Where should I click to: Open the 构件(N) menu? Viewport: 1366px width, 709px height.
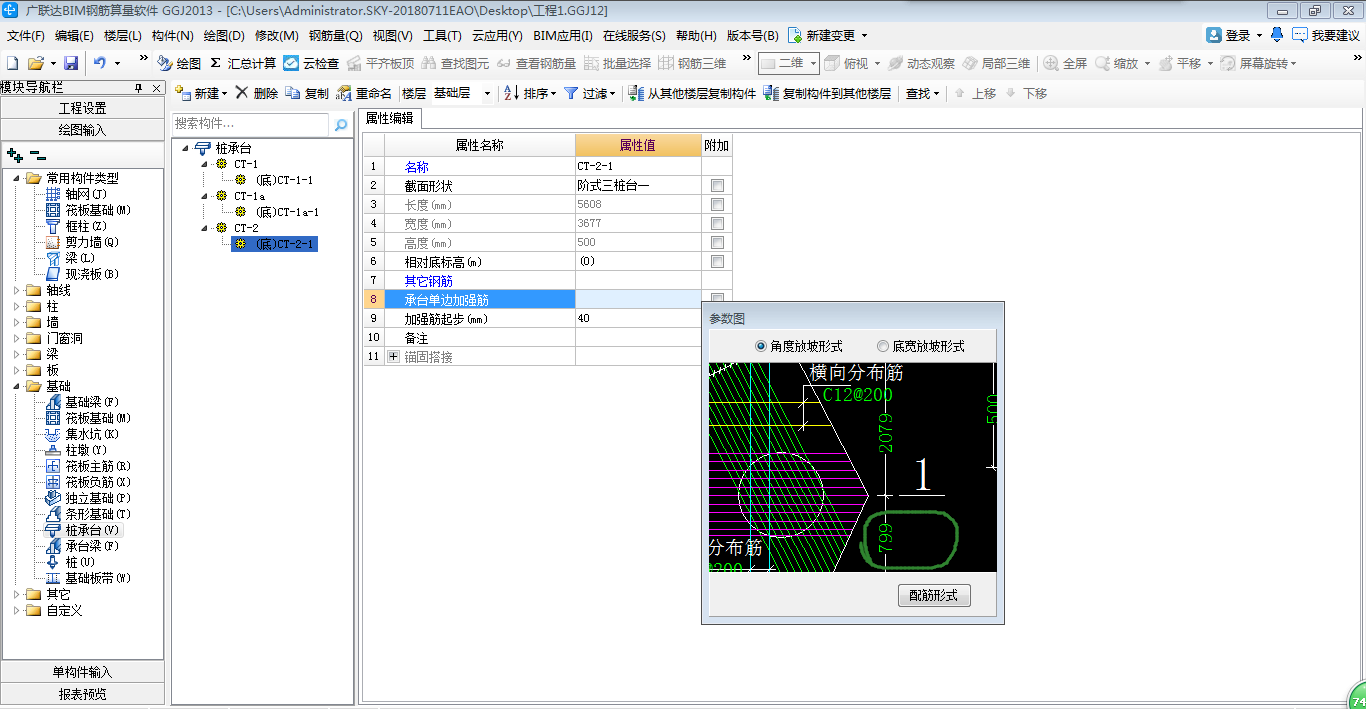click(172, 35)
